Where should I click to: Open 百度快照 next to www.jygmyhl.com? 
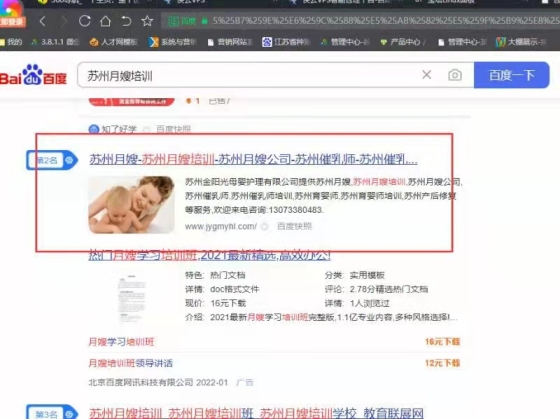(x=294, y=226)
